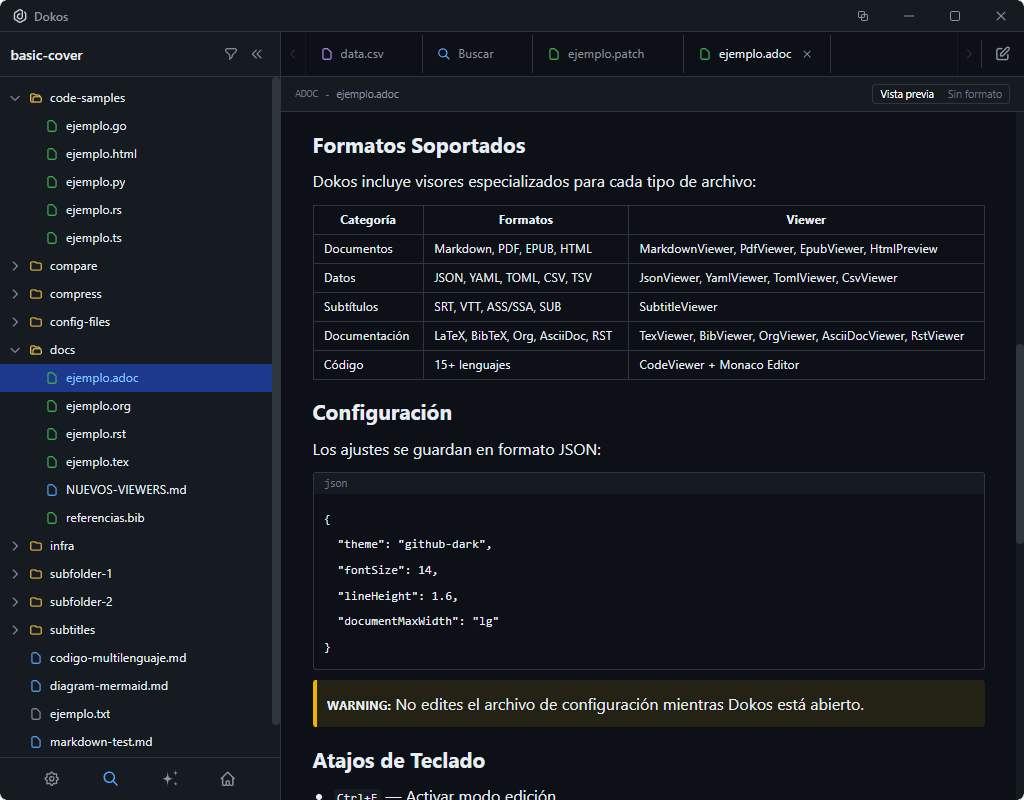
Task: Click the next-tab arrow icon
Action: [967, 55]
